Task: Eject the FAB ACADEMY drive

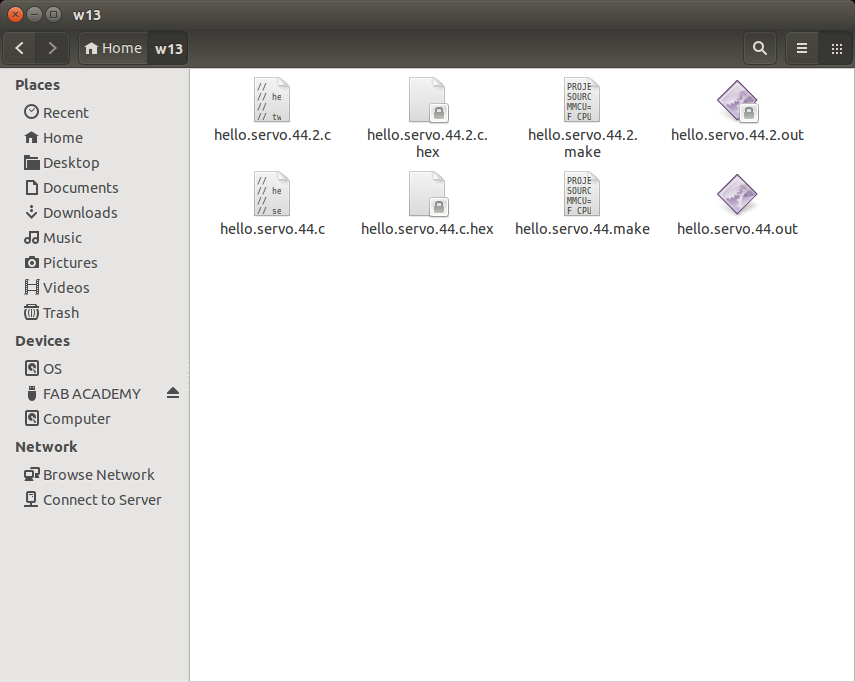Action: tap(173, 393)
